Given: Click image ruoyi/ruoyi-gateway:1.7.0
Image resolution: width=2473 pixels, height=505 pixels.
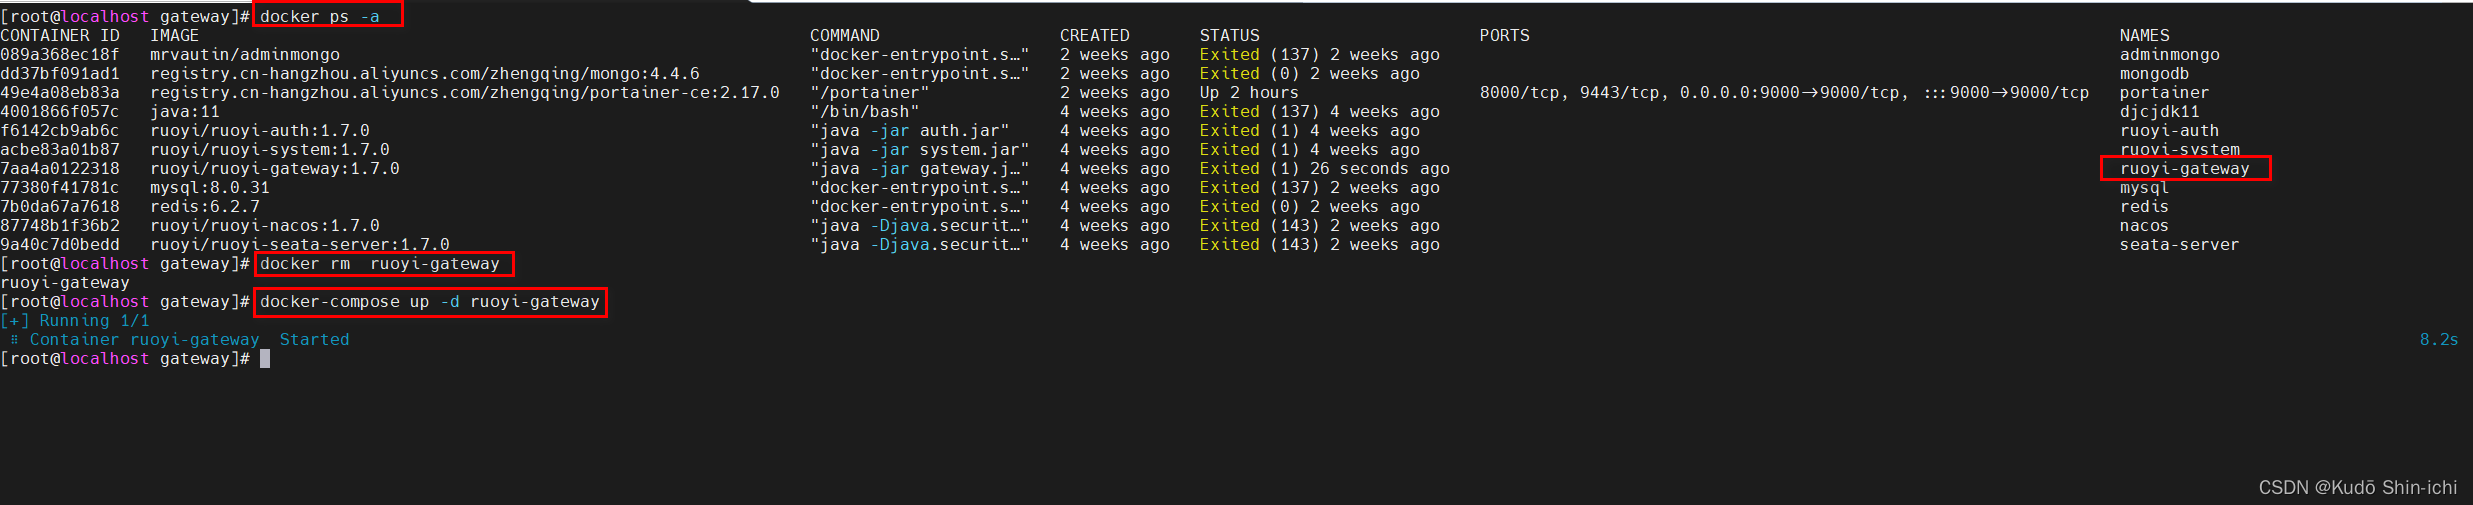Looking at the screenshot, I should 275,169.
